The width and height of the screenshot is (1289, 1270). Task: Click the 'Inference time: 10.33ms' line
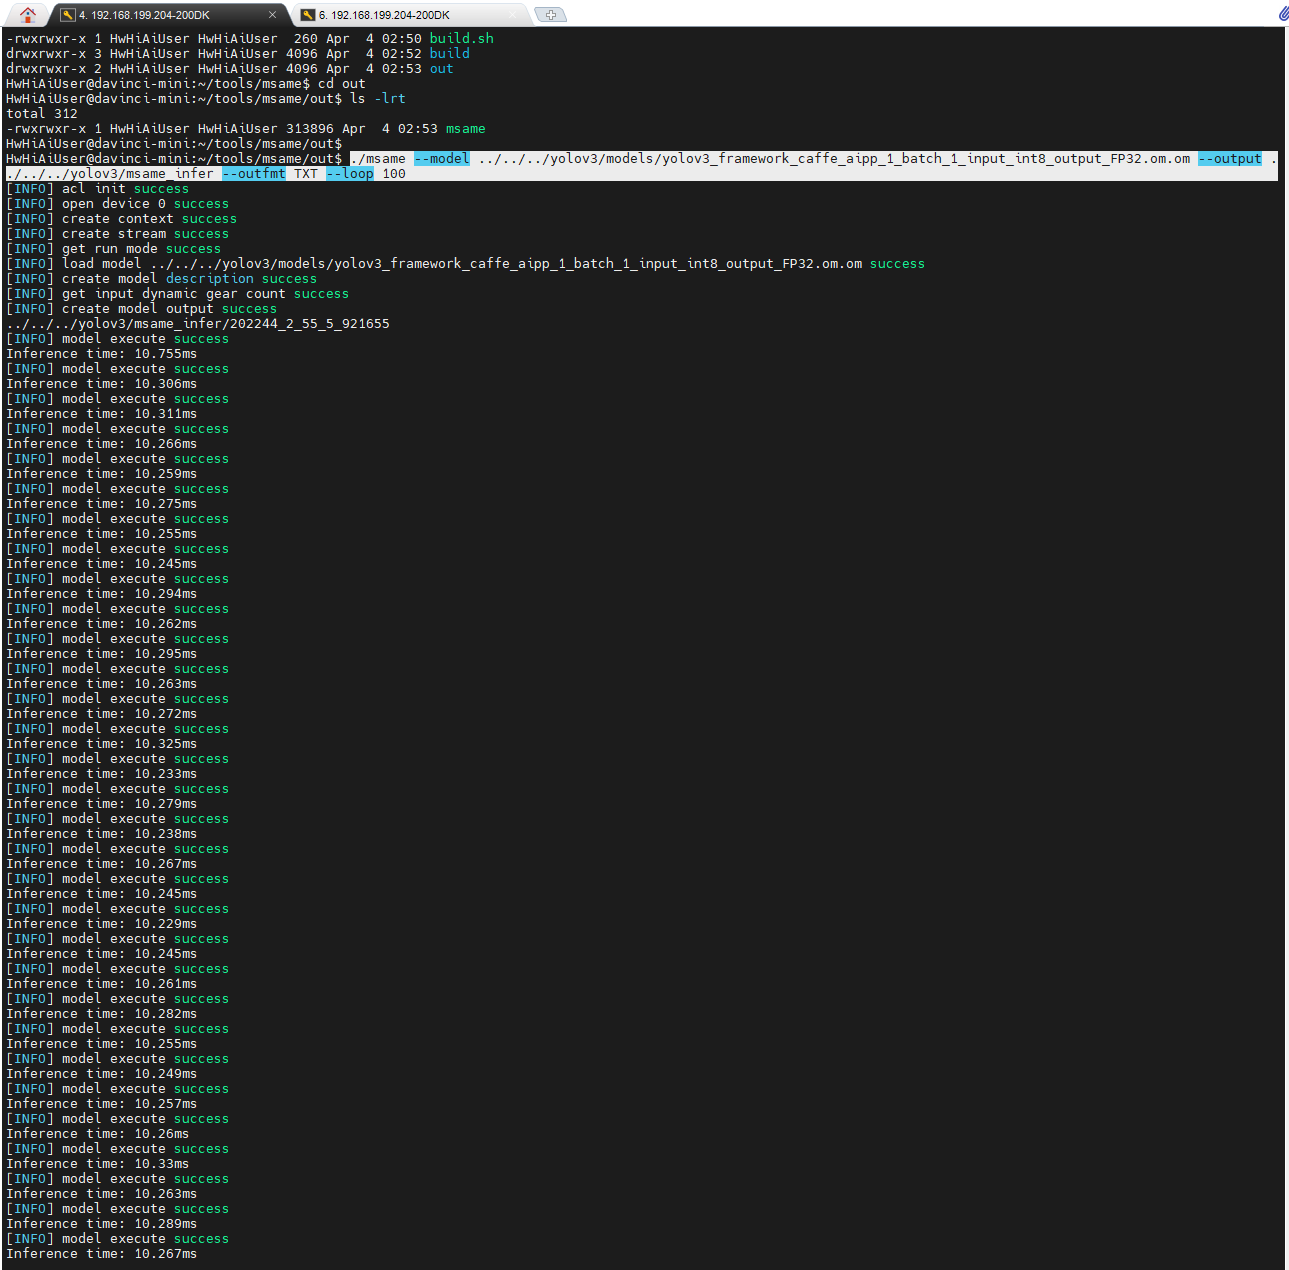click(x=98, y=1164)
